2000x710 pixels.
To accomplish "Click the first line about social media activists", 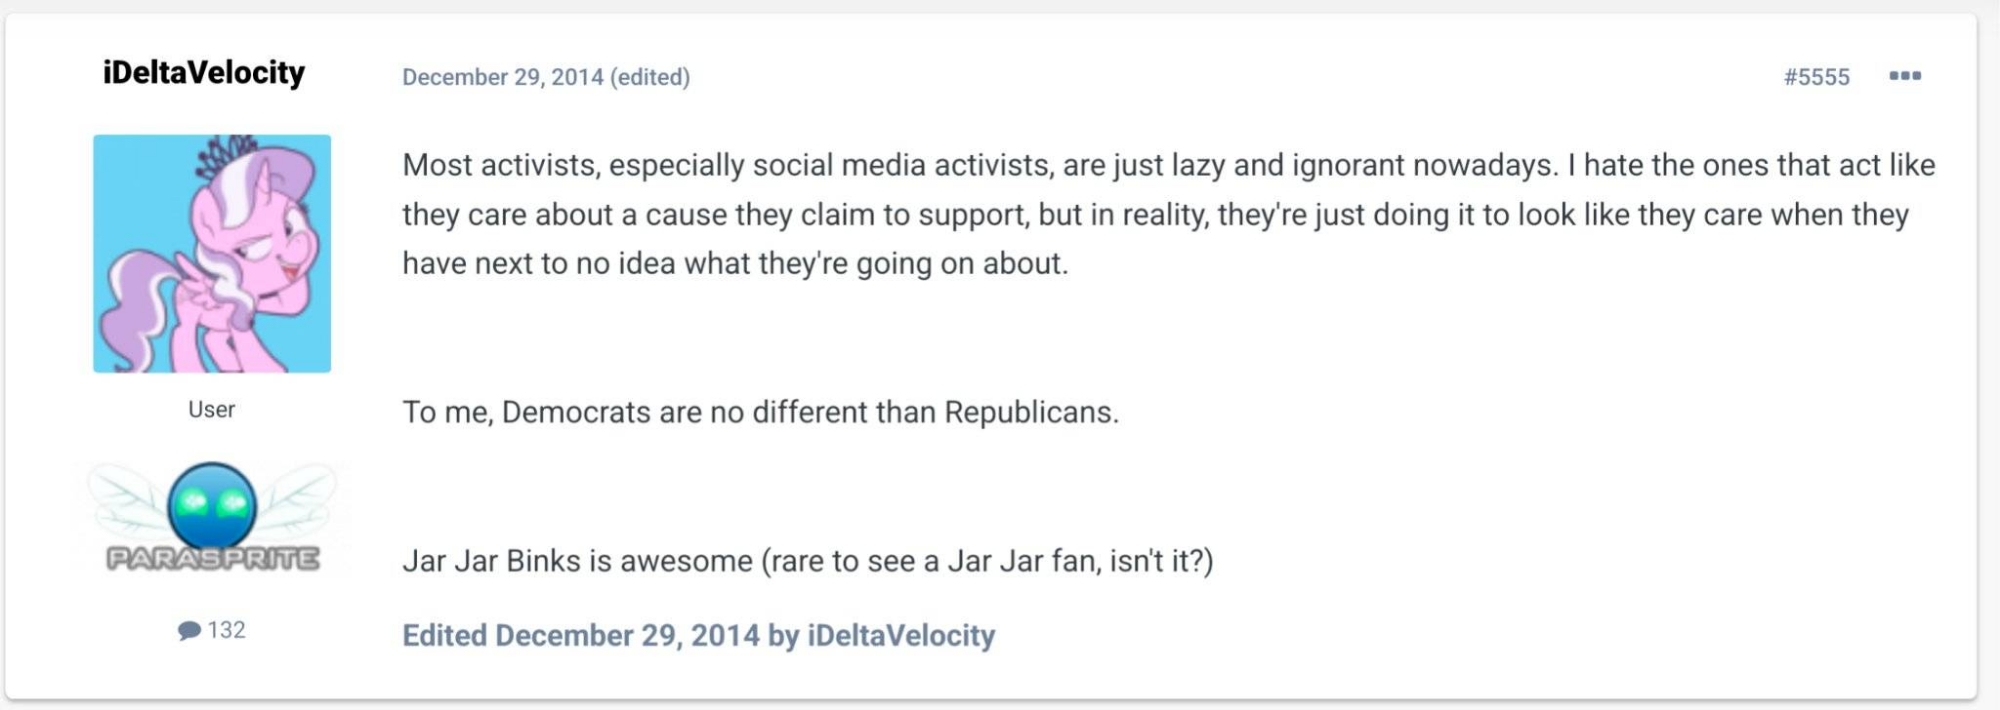I will [1168, 165].
